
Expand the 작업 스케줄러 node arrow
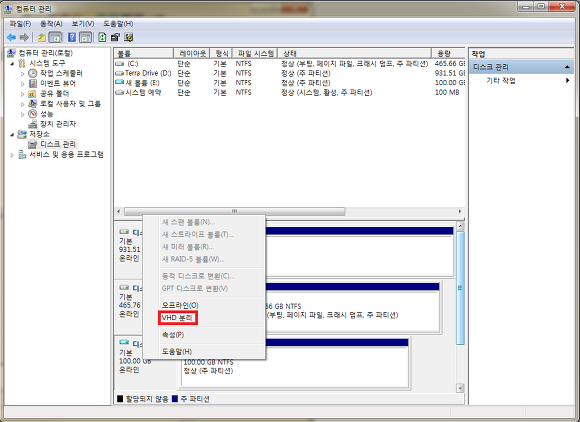click(23, 74)
